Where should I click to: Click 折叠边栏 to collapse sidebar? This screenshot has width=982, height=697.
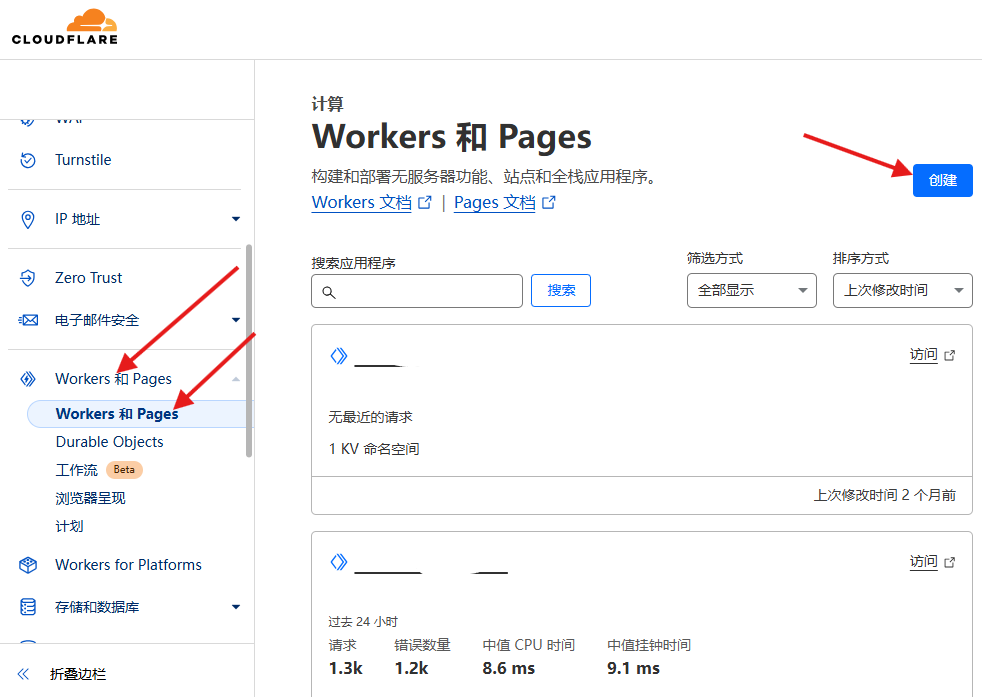[78, 674]
